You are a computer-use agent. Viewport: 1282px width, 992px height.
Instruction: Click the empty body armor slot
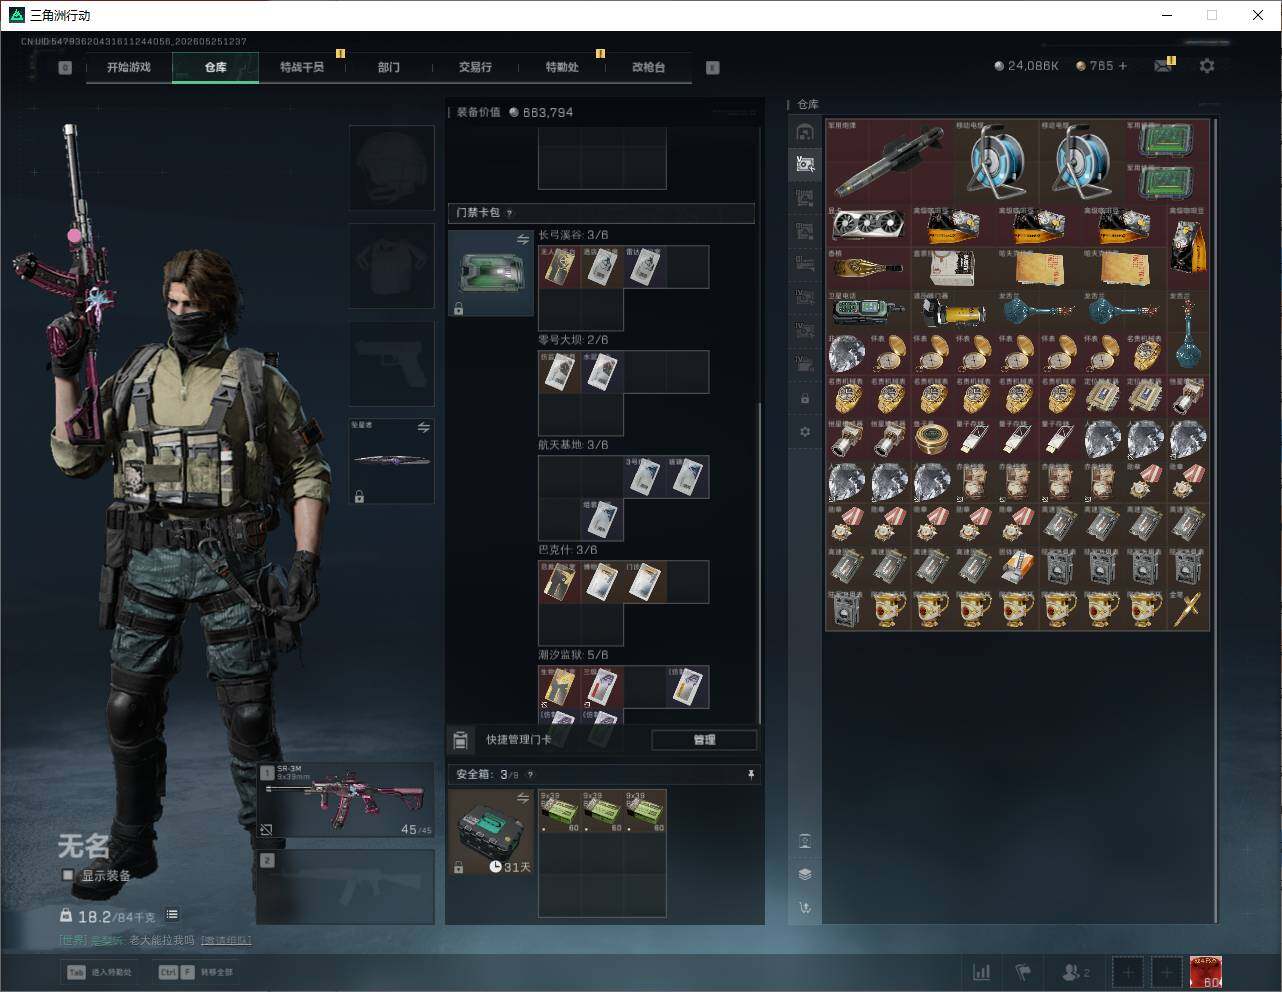point(391,265)
